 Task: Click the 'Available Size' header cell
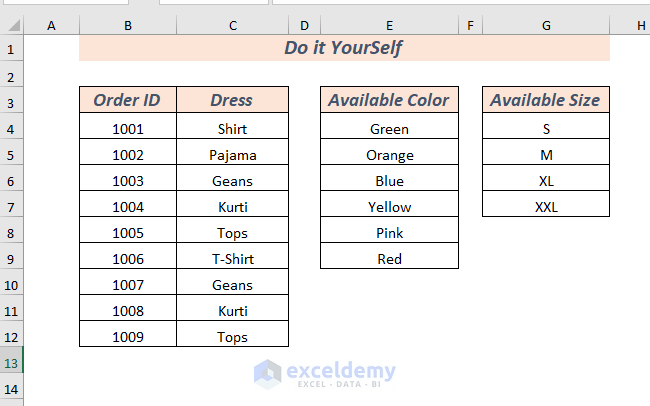point(546,100)
